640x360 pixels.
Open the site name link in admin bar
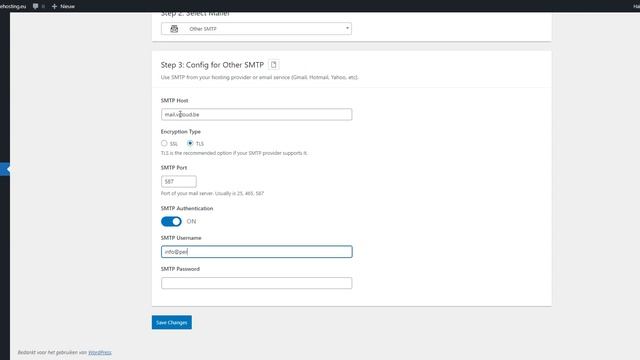[13, 6]
